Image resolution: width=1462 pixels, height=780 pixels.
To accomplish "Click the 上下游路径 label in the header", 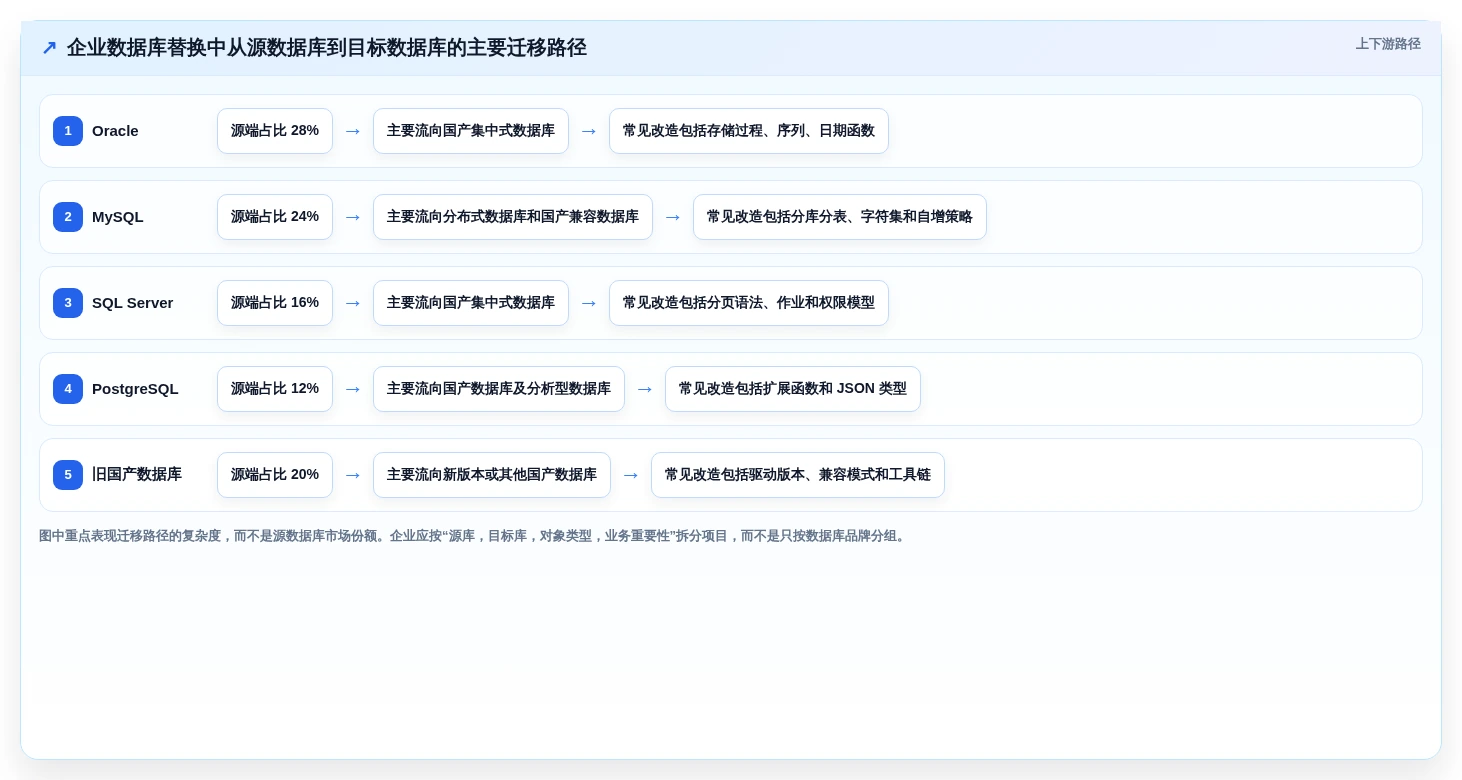I will pos(1388,44).
